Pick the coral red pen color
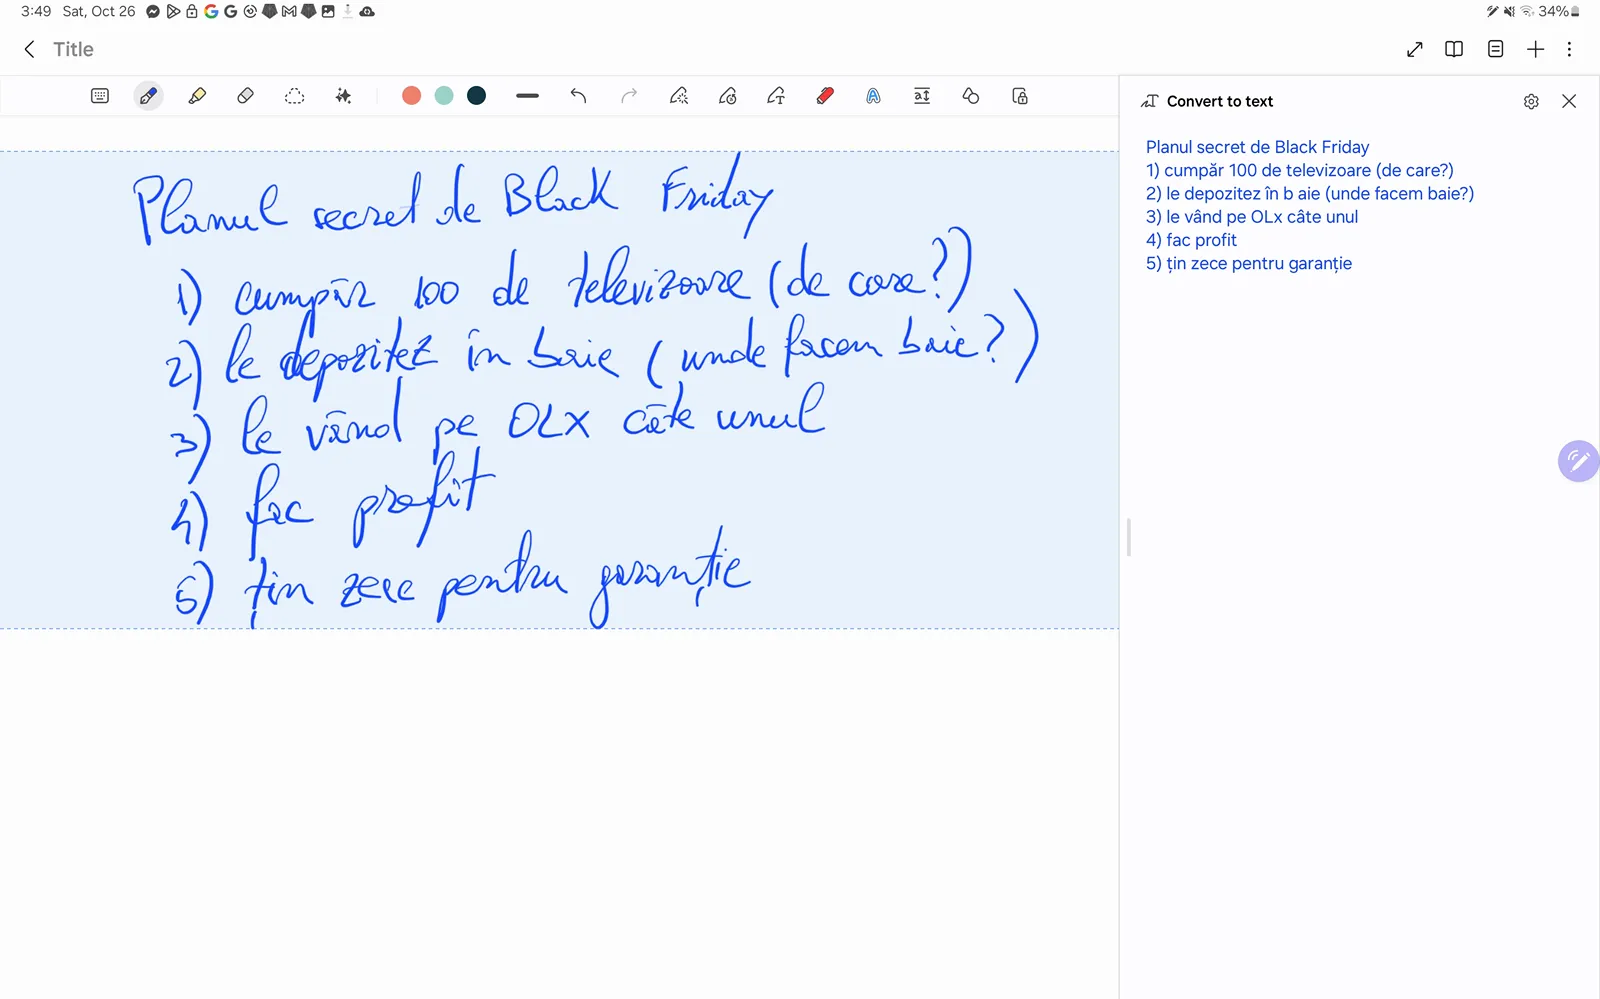The width and height of the screenshot is (1600, 999). tap(411, 95)
